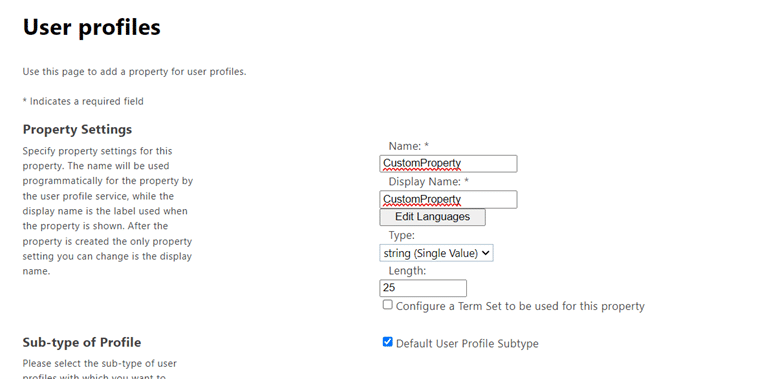Open the Edit Languages dialog

click(x=432, y=217)
